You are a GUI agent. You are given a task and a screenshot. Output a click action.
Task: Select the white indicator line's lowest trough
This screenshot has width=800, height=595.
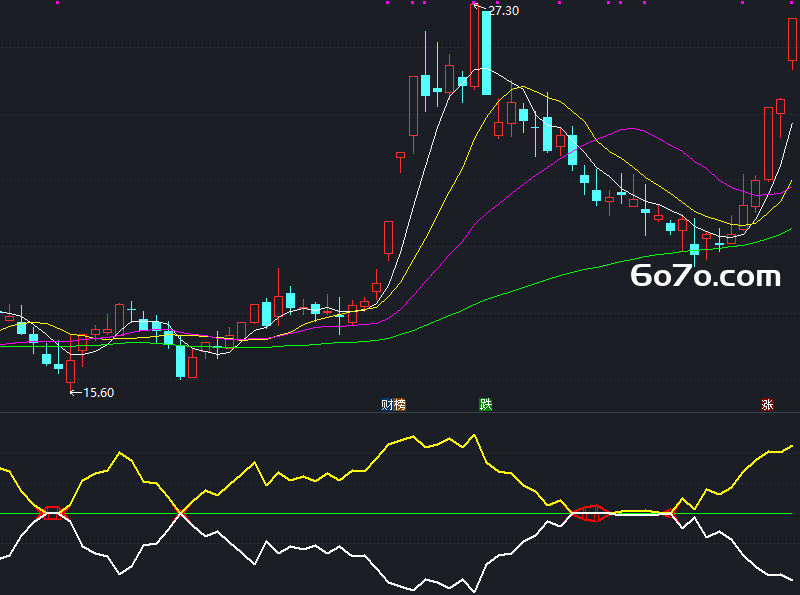click(474, 591)
